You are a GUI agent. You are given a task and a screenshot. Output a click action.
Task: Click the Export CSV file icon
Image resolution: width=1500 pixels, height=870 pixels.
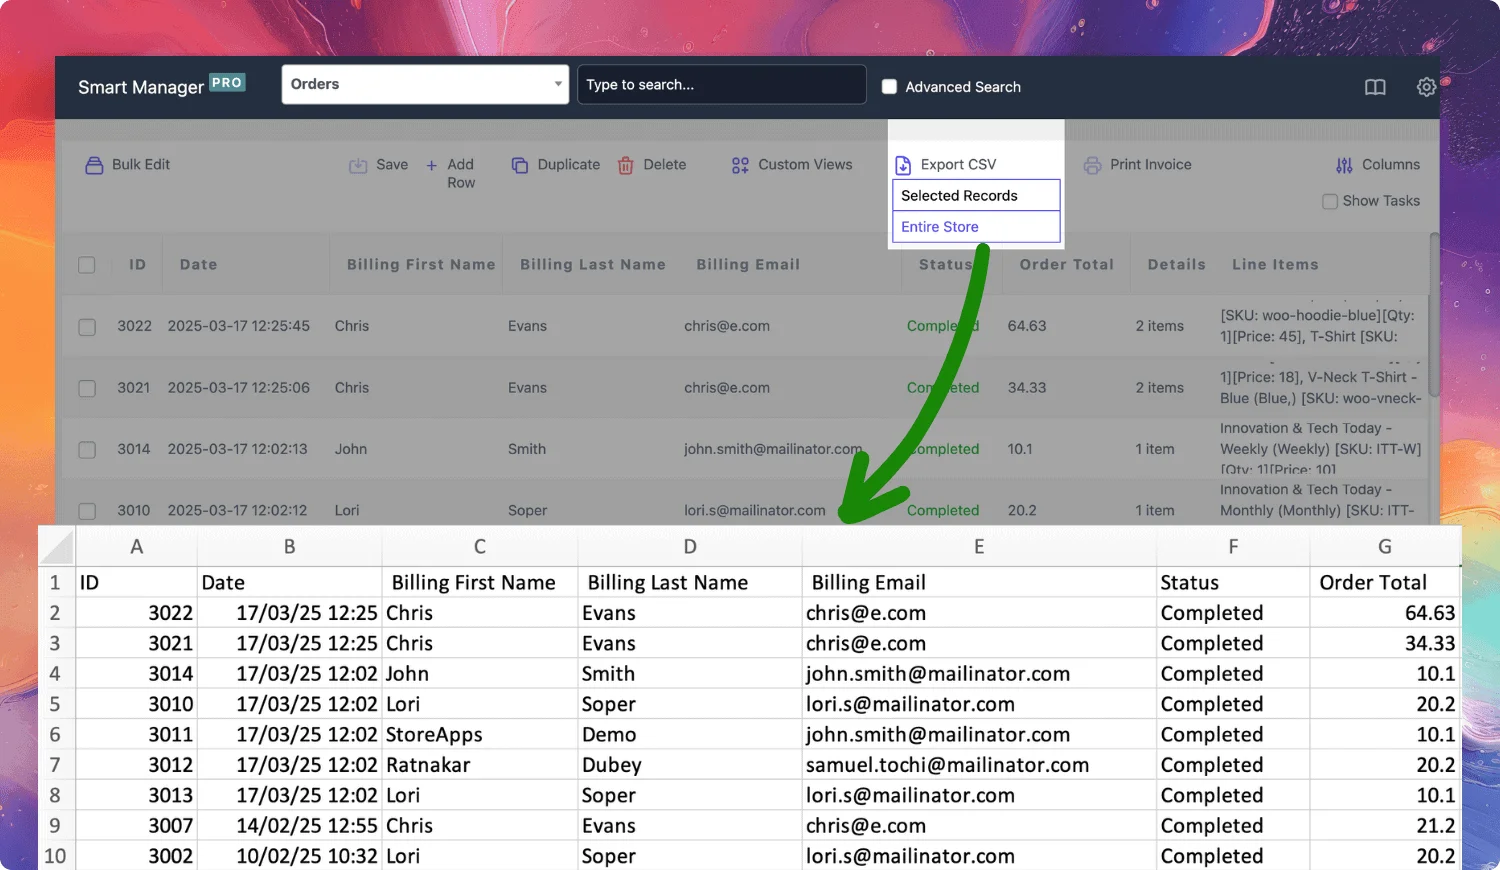[x=903, y=165]
